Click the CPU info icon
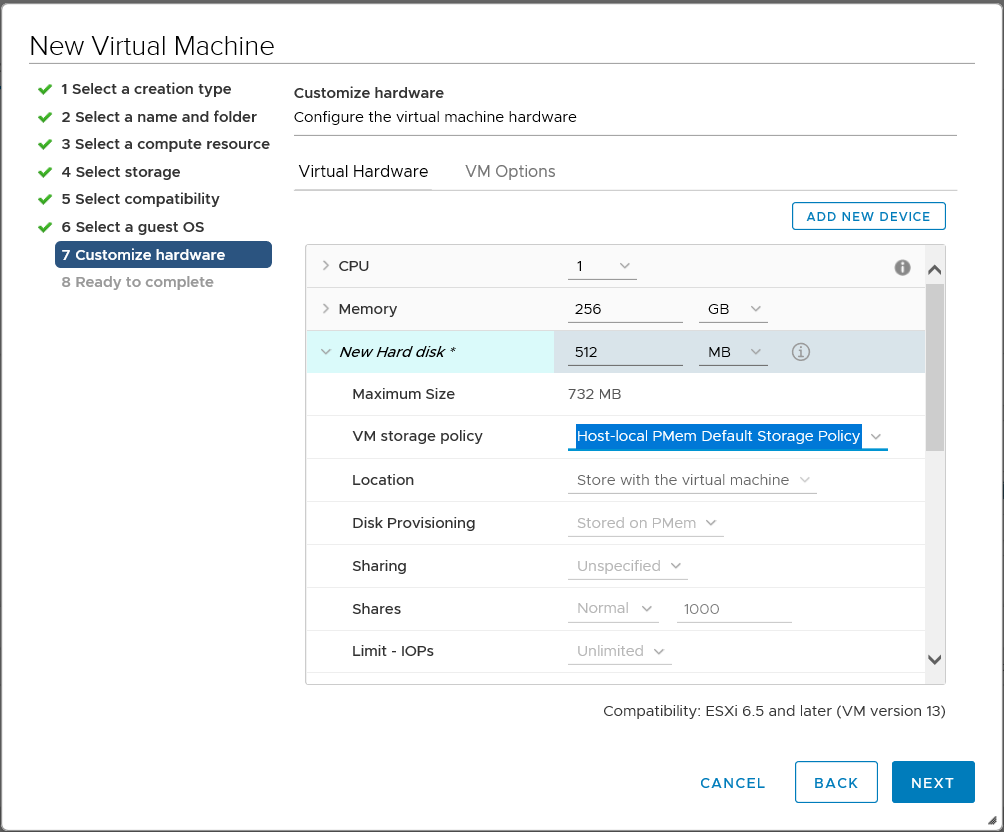 [x=902, y=268]
